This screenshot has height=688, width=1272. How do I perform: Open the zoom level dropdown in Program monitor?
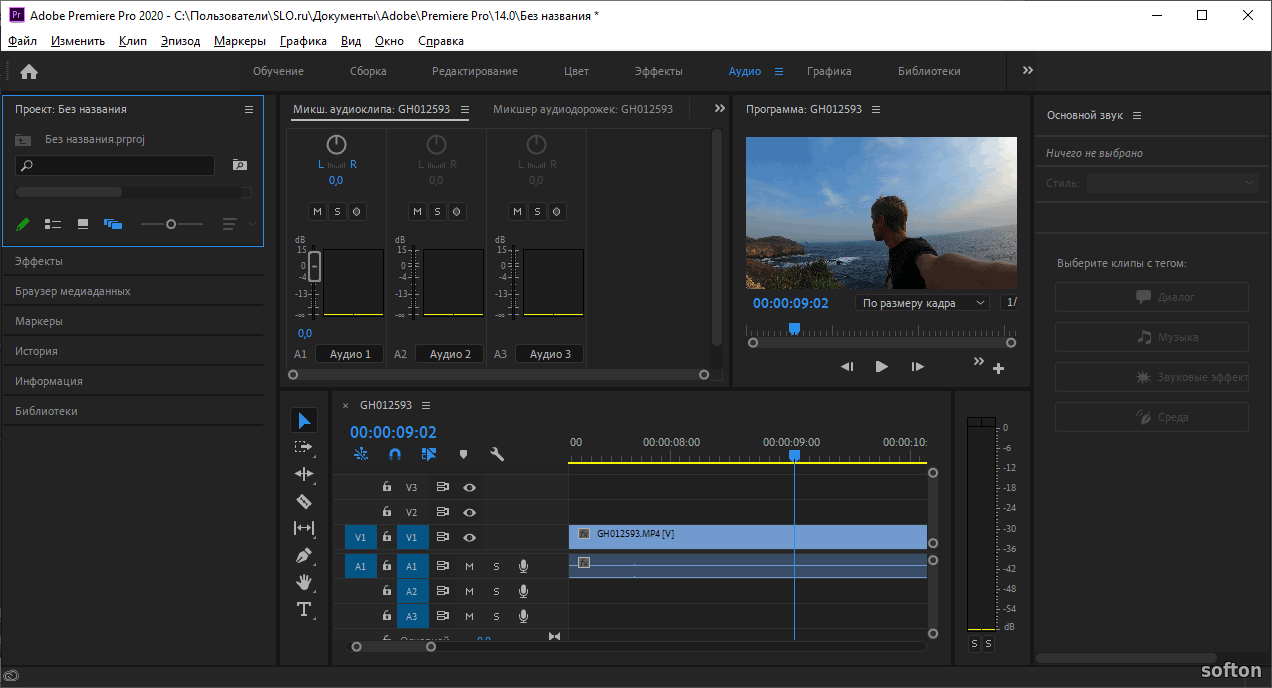click(x=923, y=303)
